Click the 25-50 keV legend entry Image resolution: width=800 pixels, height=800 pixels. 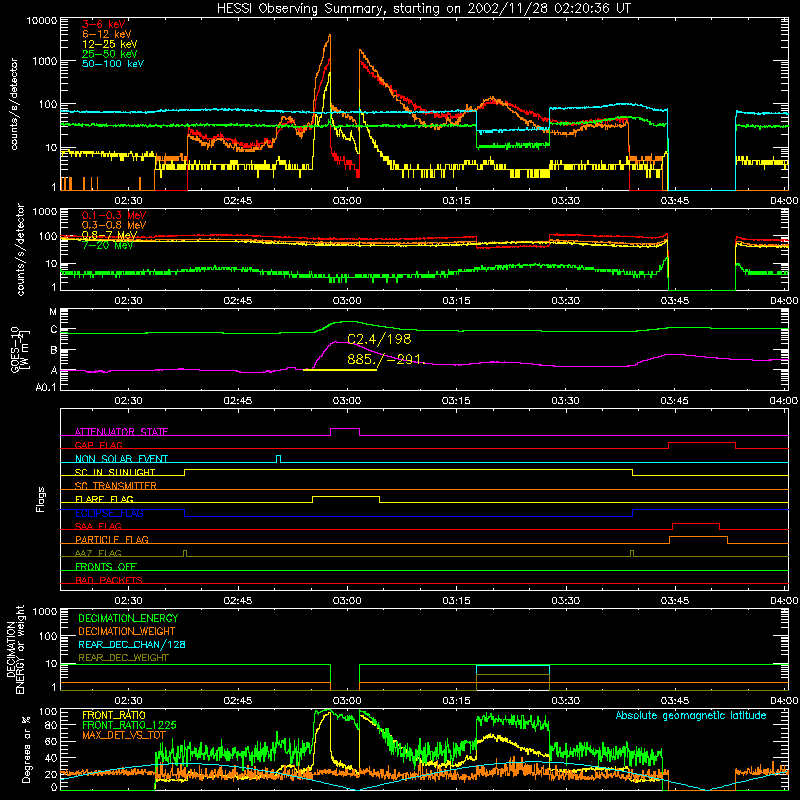(110, 54)
